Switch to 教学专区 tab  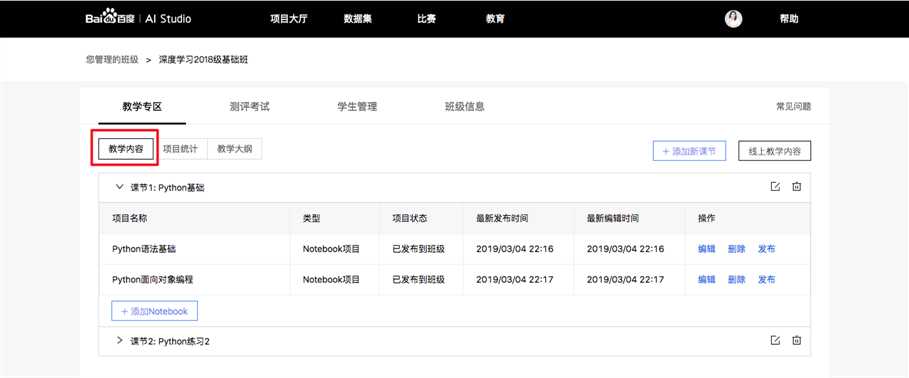[141, 107]
